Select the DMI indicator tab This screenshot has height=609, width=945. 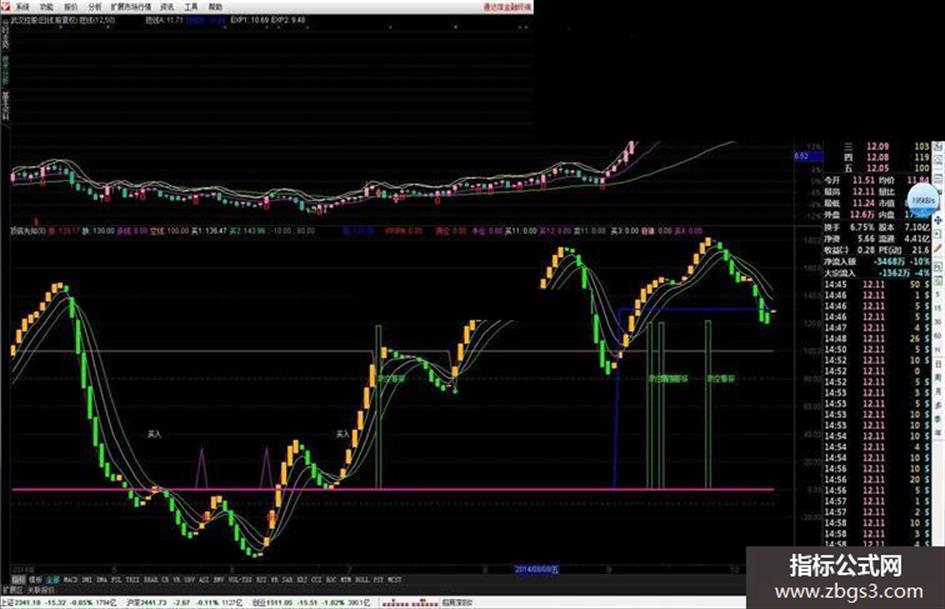point(87,579)
